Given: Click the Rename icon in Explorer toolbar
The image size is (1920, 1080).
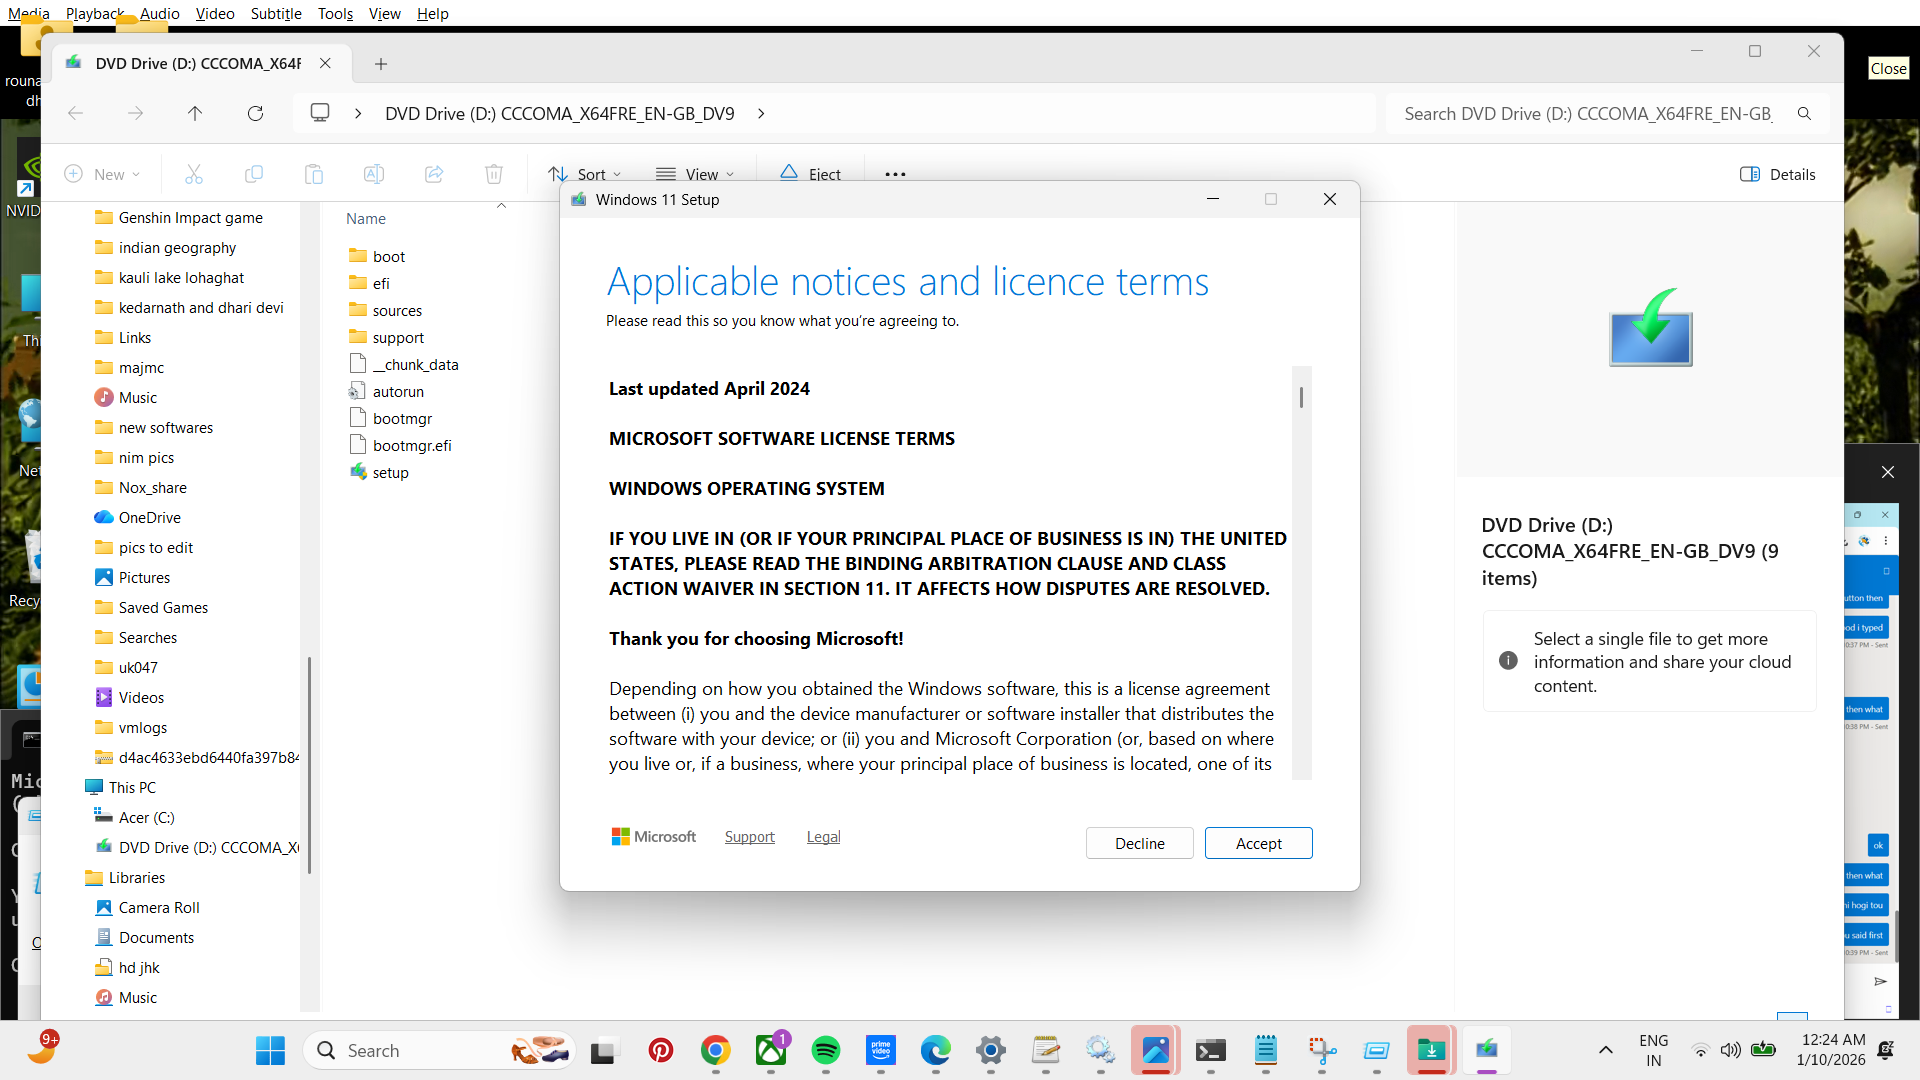Looking at the screenshot, I should [374, 174].
